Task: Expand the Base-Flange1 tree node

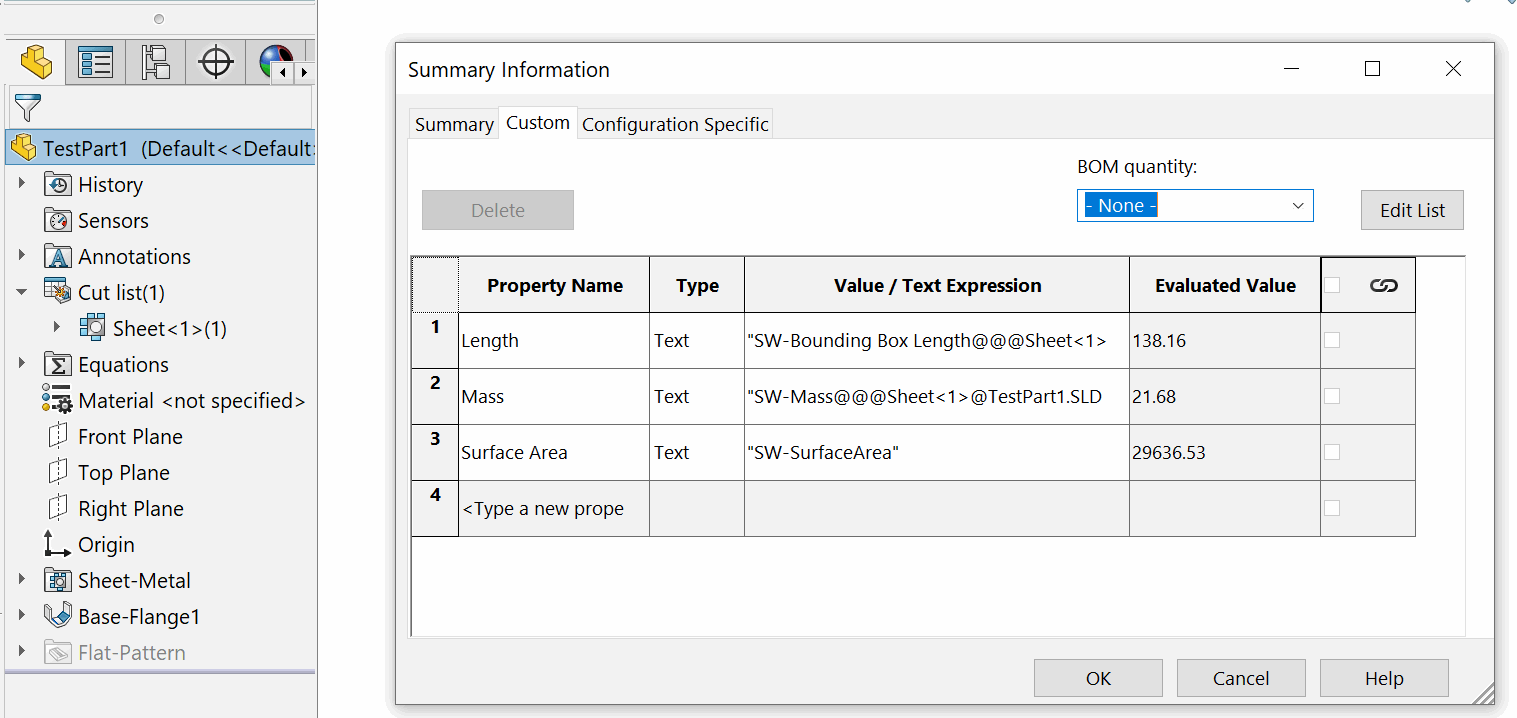Action: (x=22, y=615)
